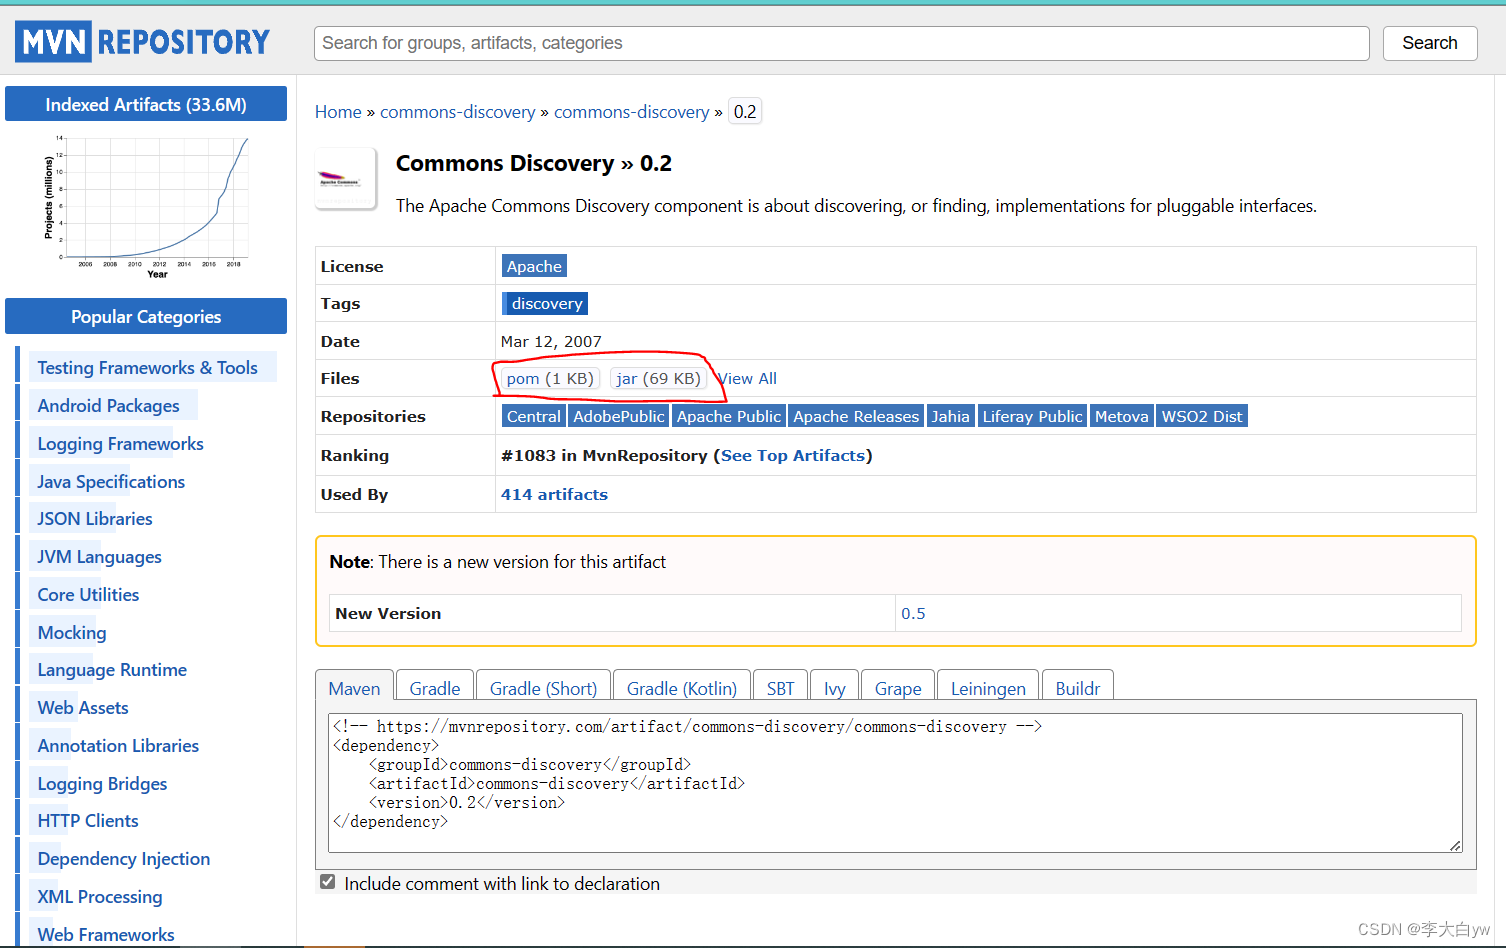Switch to the Ivy tab
The height and width of the screenshot is (948, 1506).
click(835, 688)
